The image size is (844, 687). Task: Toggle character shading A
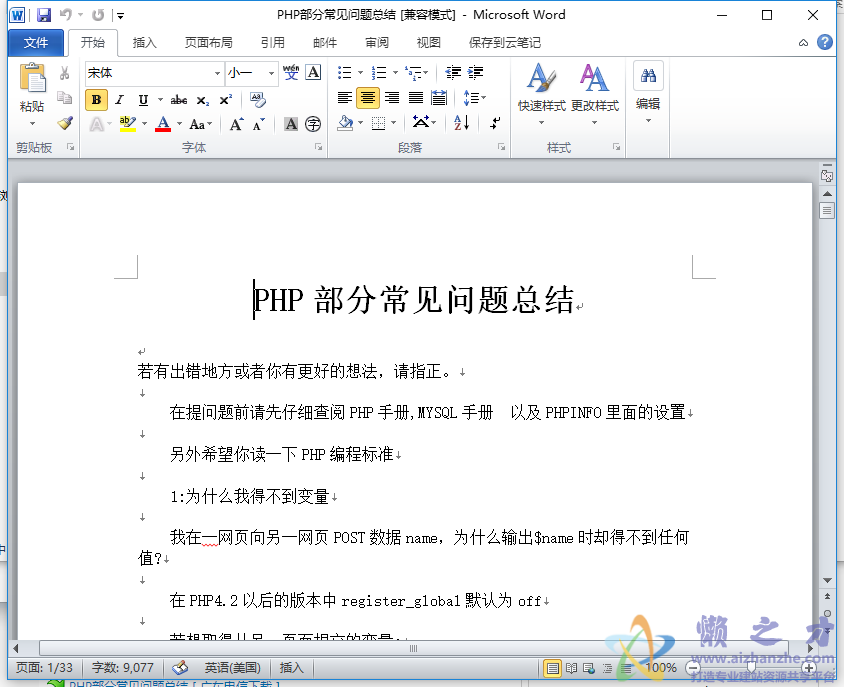291,124
